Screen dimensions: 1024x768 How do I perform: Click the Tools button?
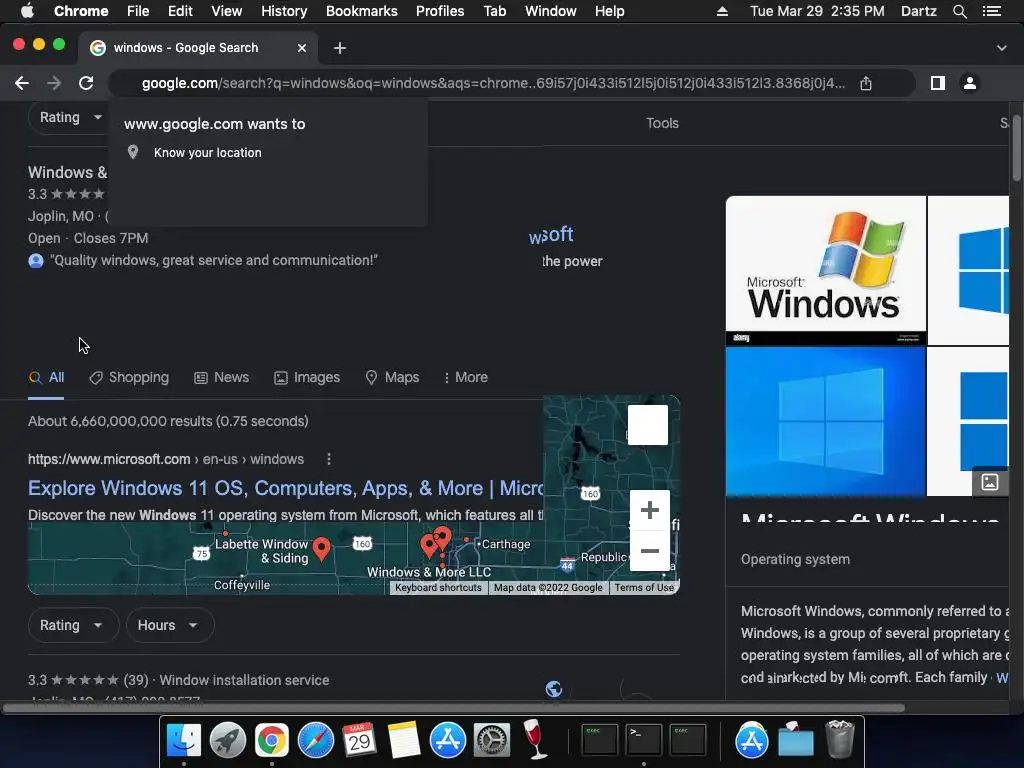pos(662,123)
